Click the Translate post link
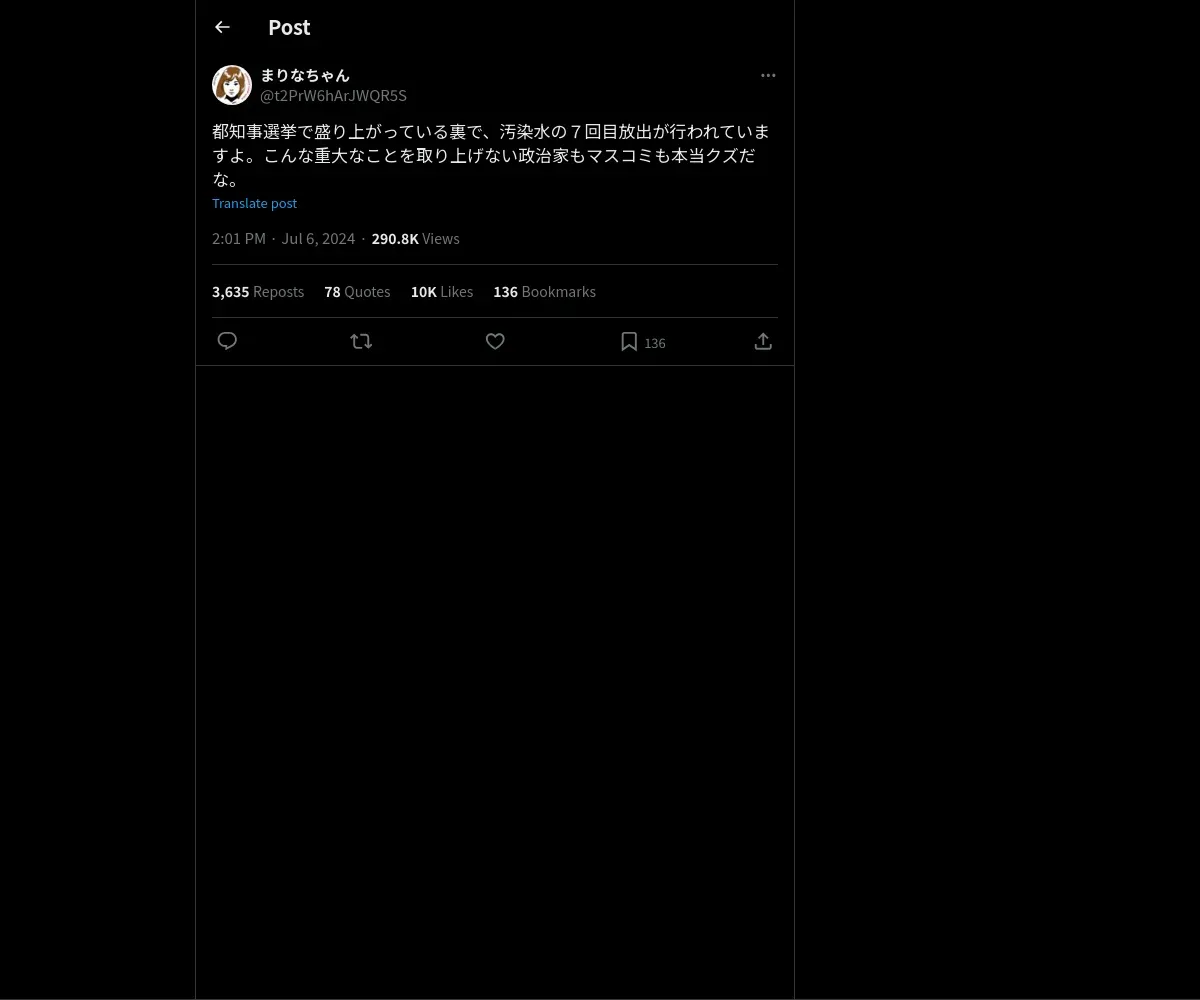 pos(254,203)
